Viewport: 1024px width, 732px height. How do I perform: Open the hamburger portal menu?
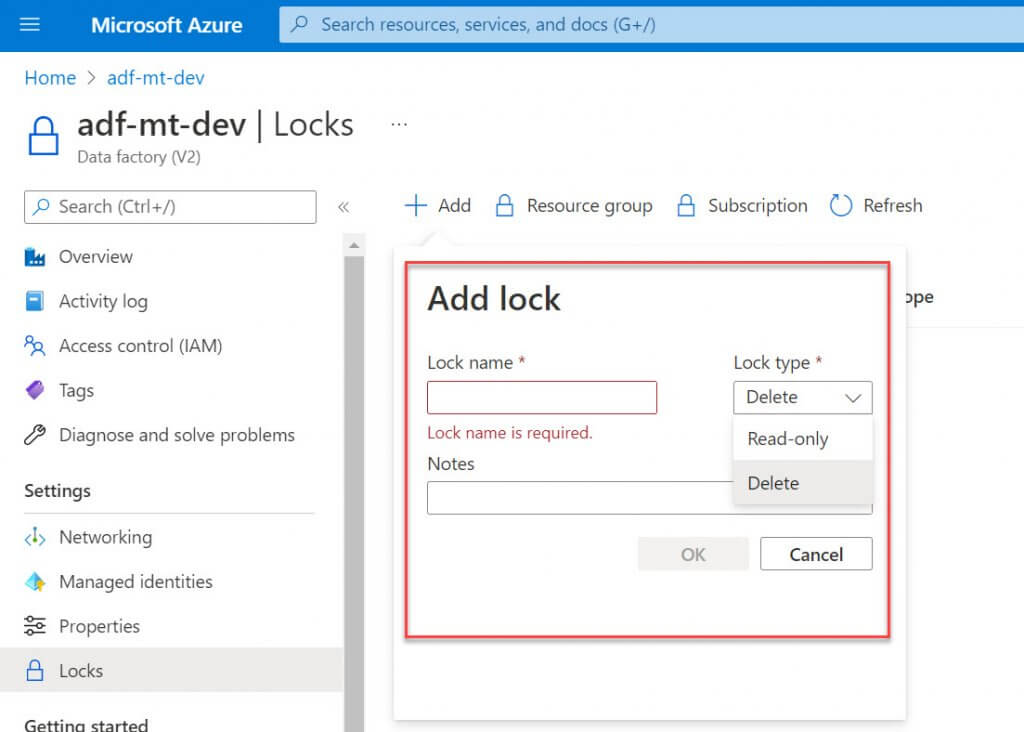(x=30, y=25)
